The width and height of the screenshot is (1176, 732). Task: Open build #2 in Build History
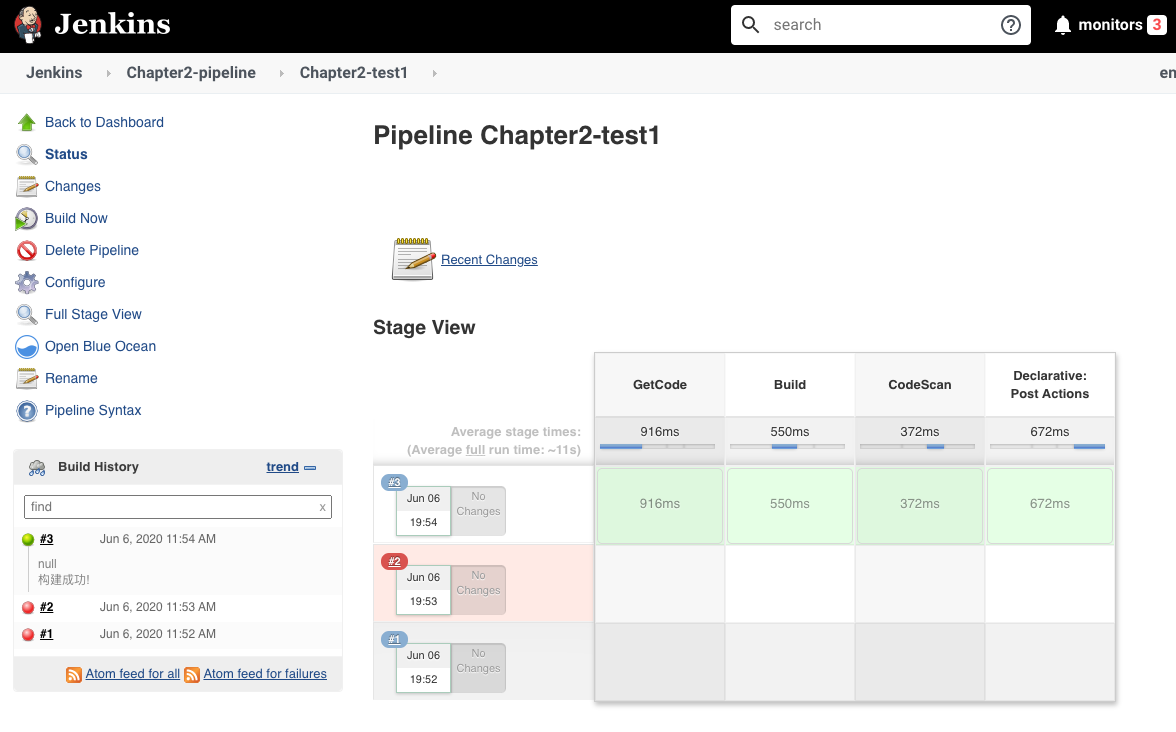coord(46,607)
